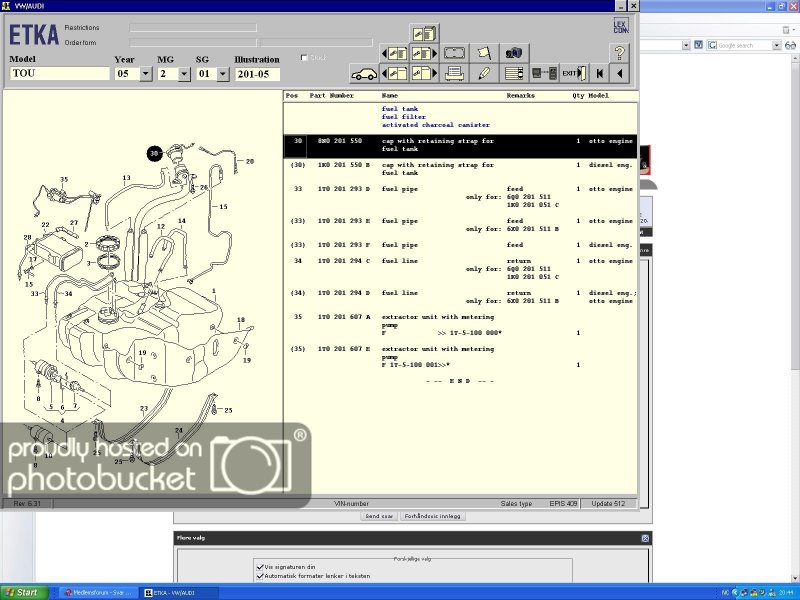800x600 pixels.
Task: Click the car model selection icon
Action: click(362, 73)
